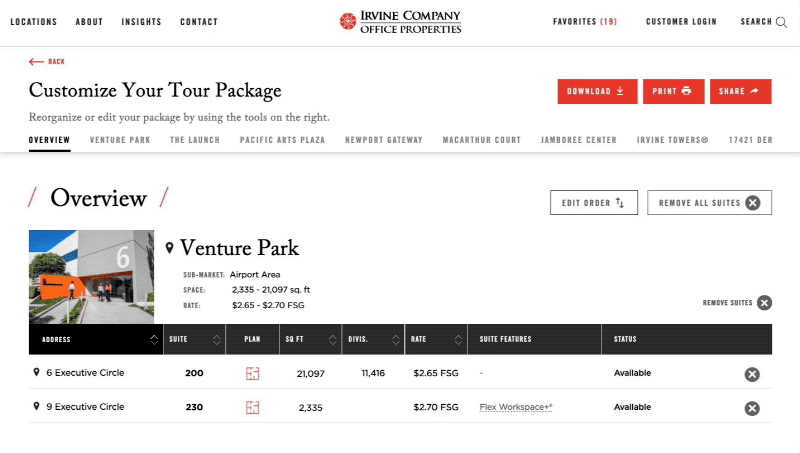The height and width of the screenshot is (453, 800).
Task: Switch to the Venture Park tab
Action: click(120, 140)
